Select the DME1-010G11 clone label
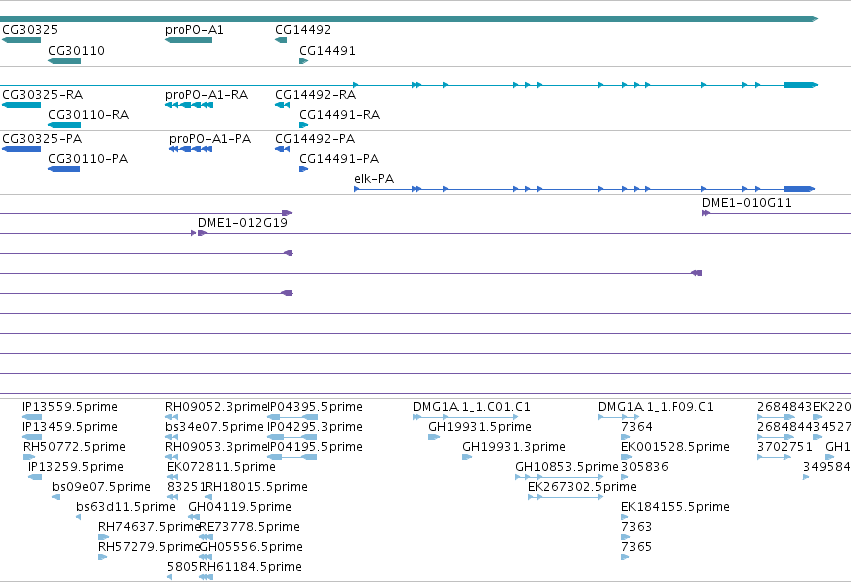 click(x=746, y=203)
